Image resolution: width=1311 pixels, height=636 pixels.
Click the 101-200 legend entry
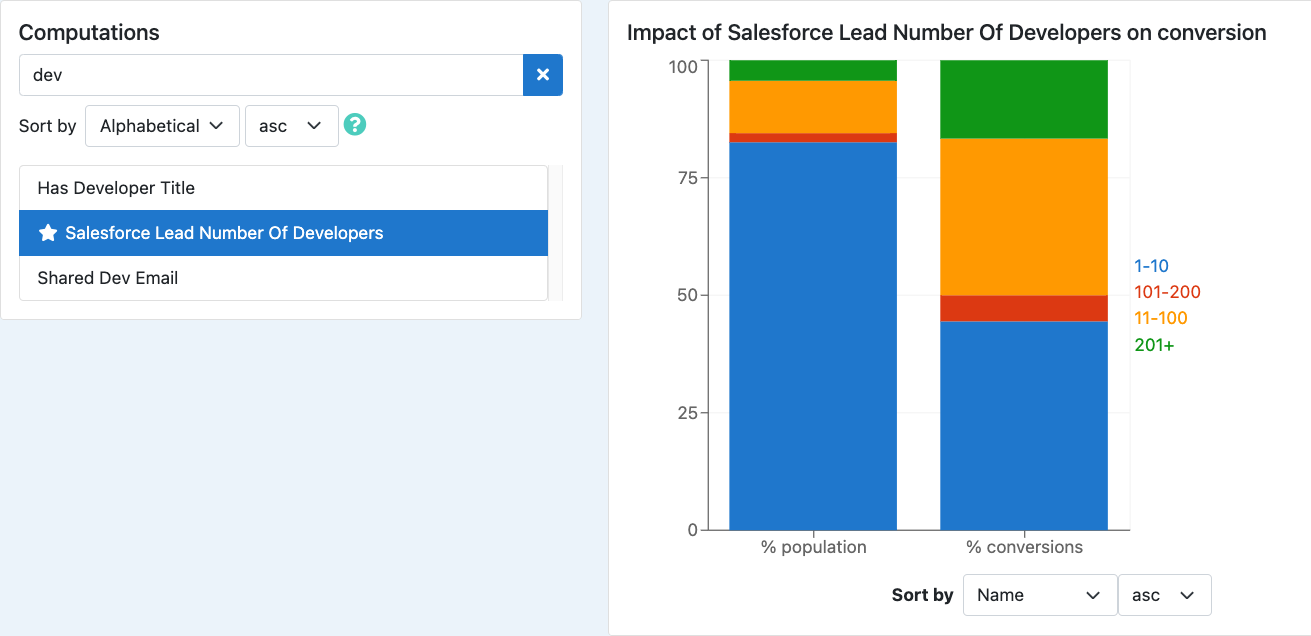coord(1167,292)
